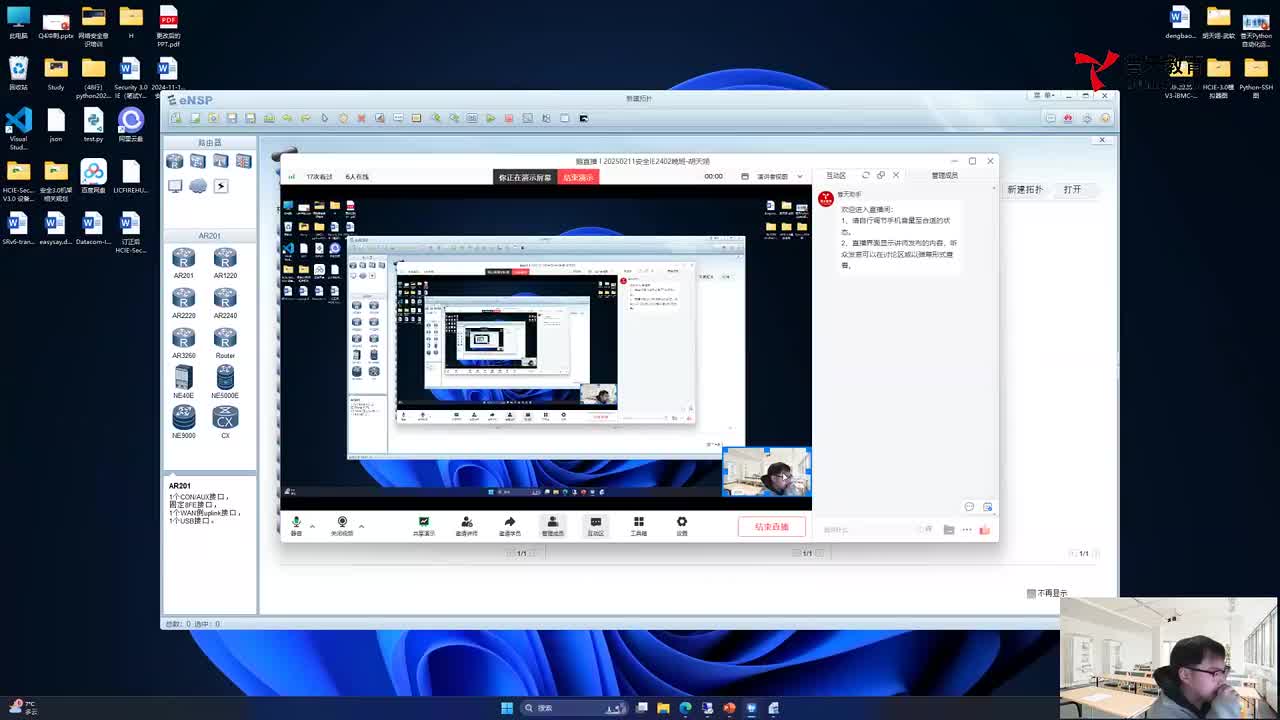This screenshot has height=720, width=1280.
Task: Pick the AR1220 router device
Action: 225,263
